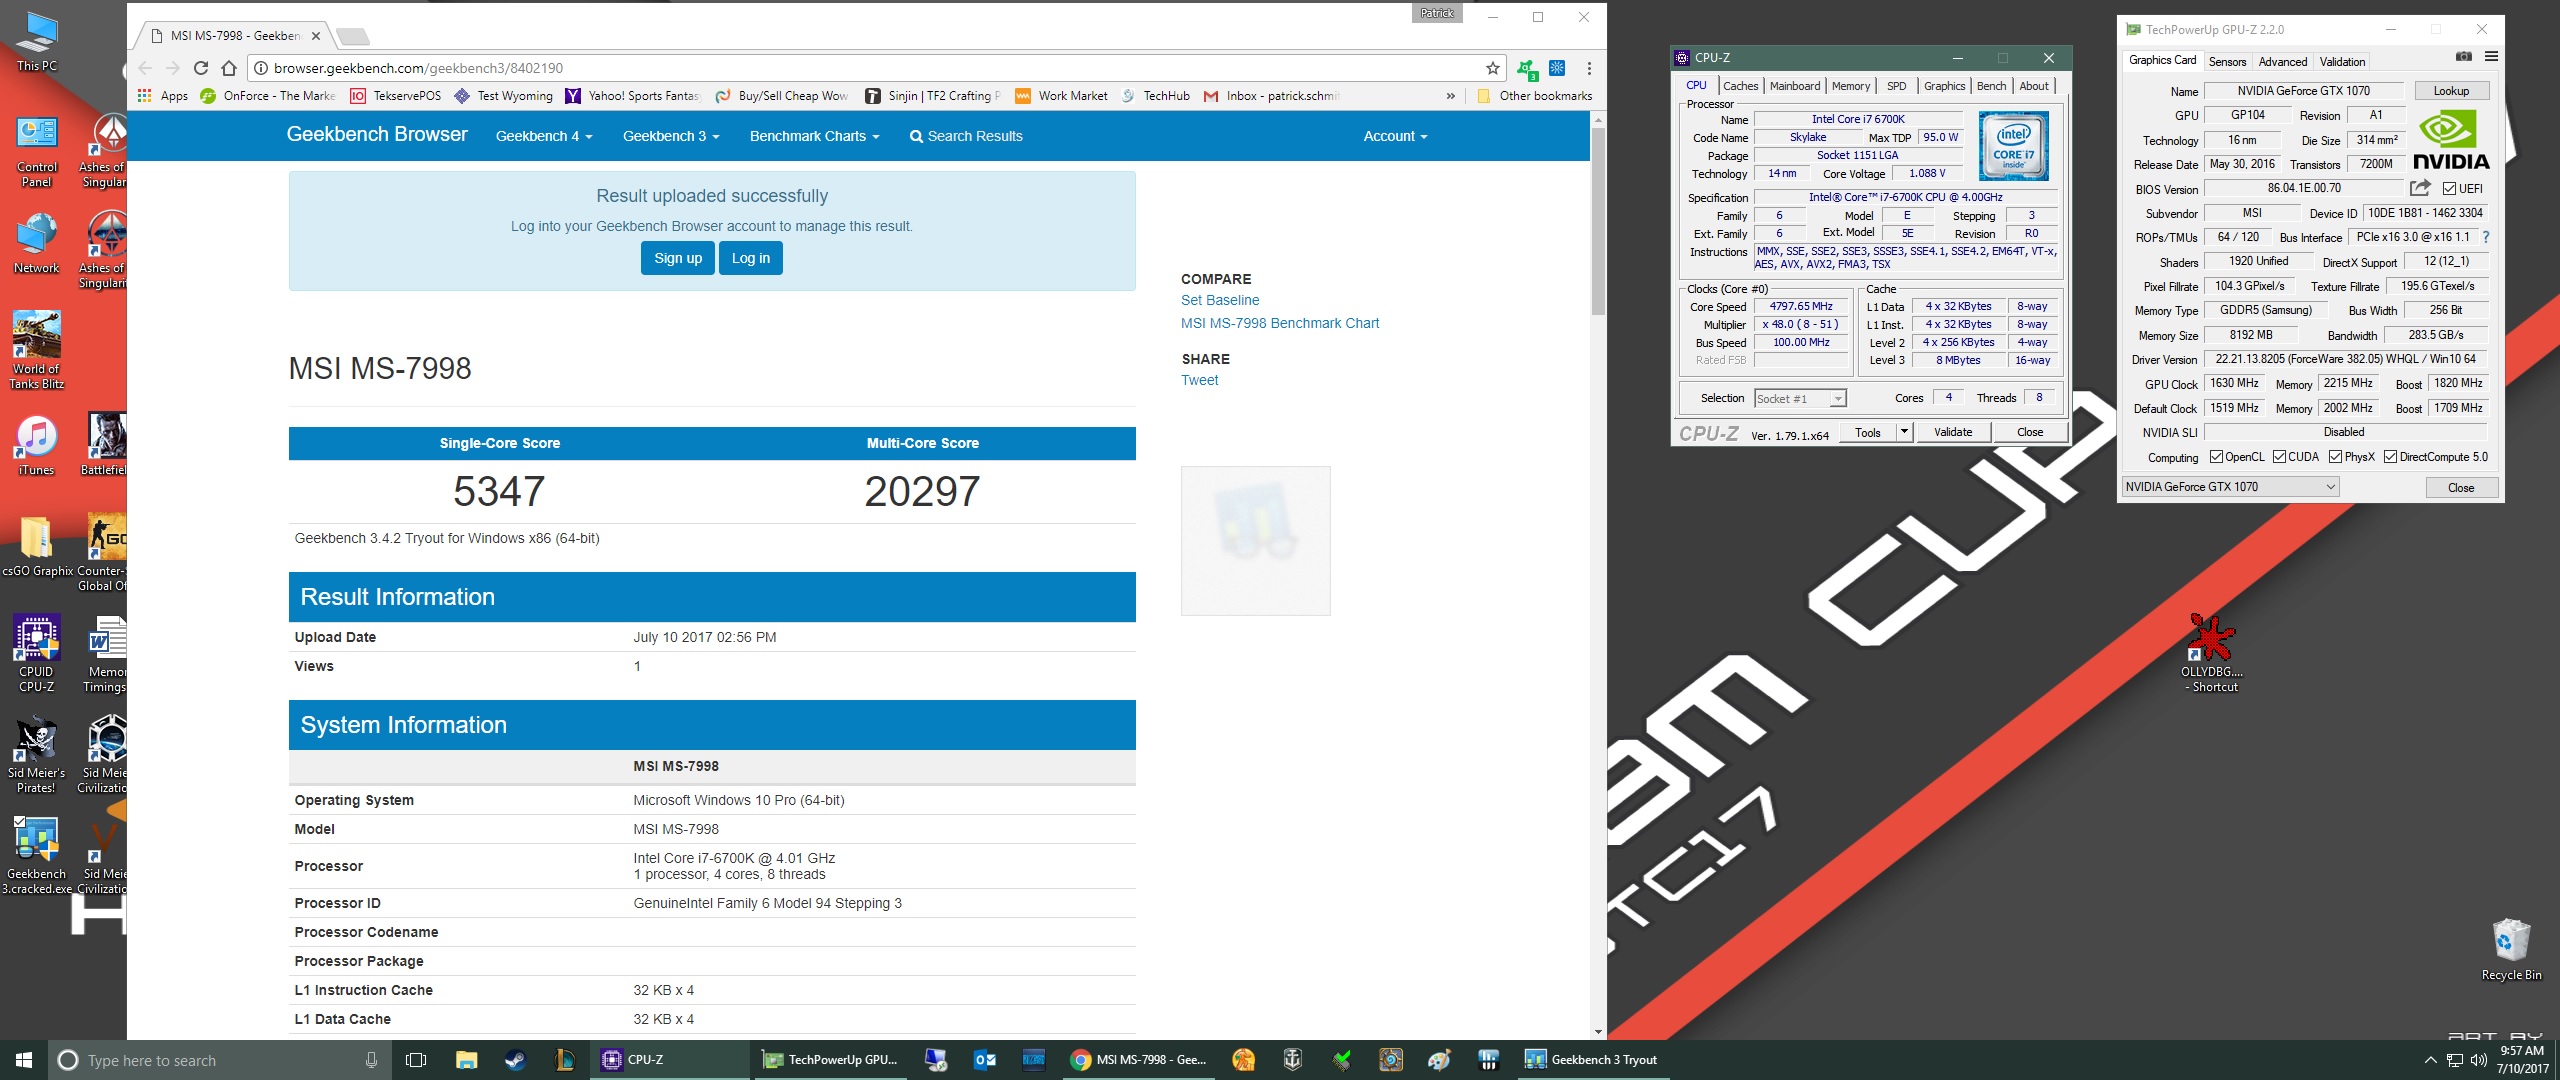Launch Sid Meier's Pirates! shortcut
The width and height of the screenshot is (2560, 1080).
point(37,755)
